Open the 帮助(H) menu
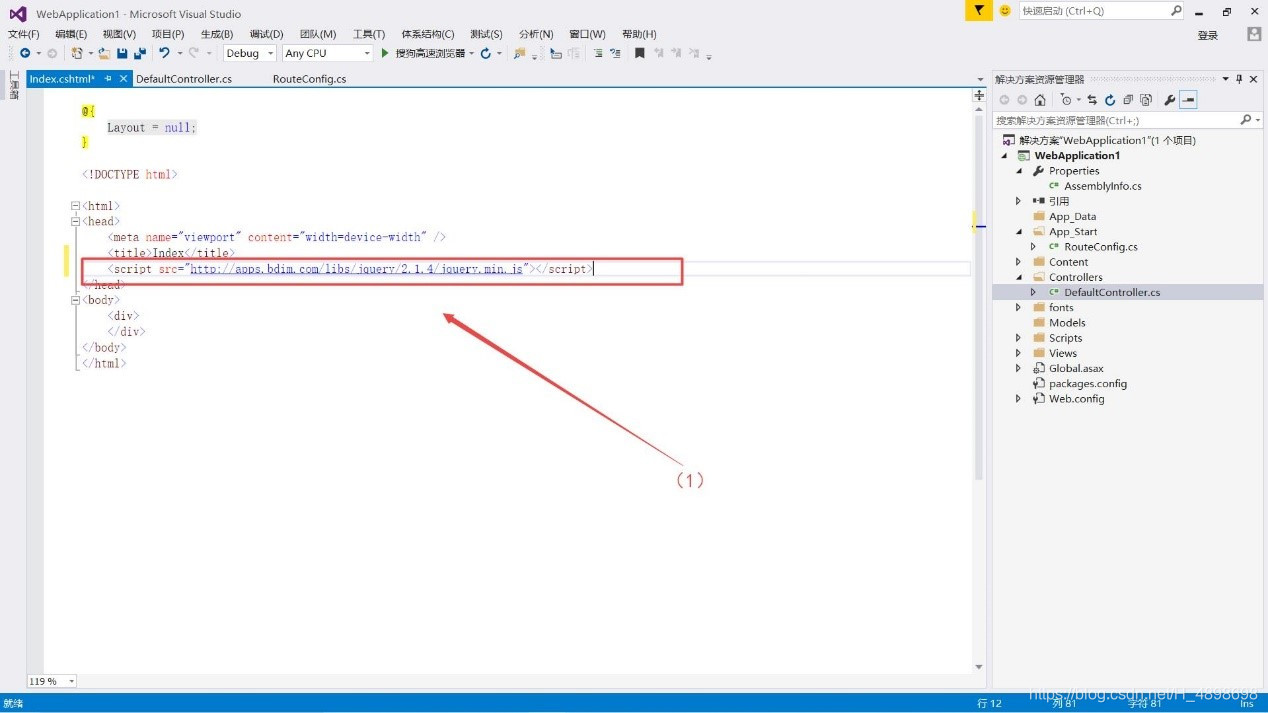 639,34
